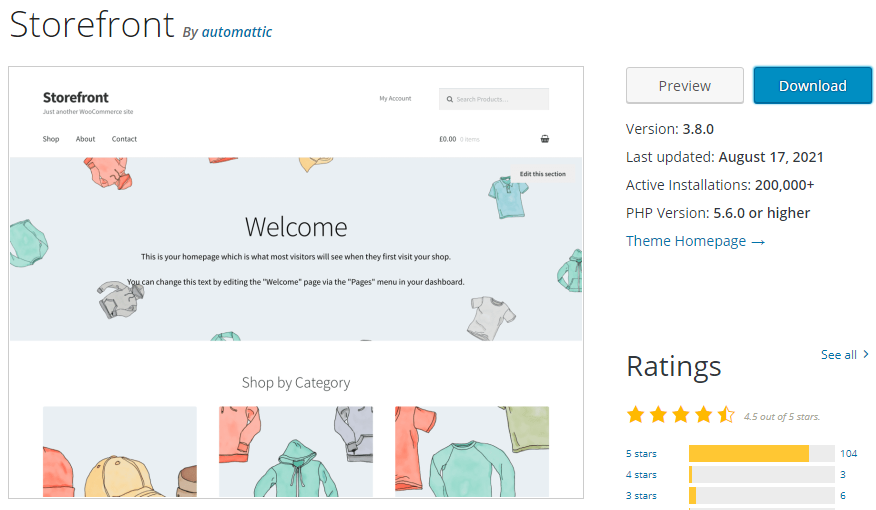This screenshot has height=510, width=876.
Task: Click the fourth rating star icon
Action: (703, 414)
